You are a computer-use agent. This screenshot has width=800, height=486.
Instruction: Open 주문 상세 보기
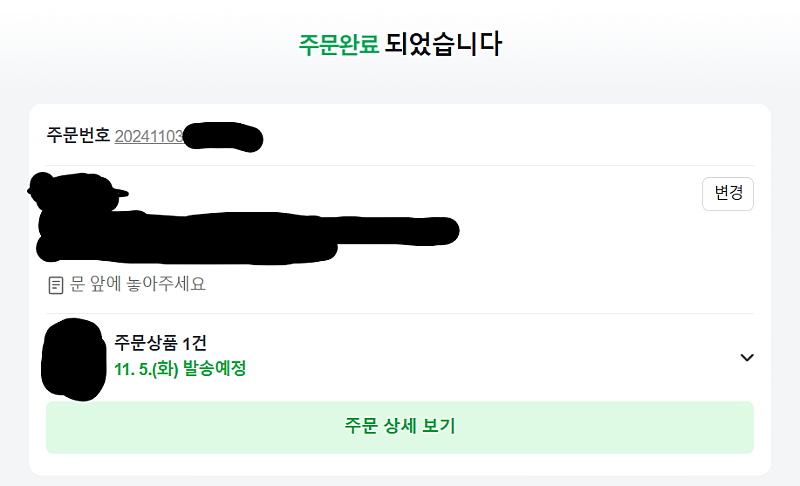coord(400,427)
